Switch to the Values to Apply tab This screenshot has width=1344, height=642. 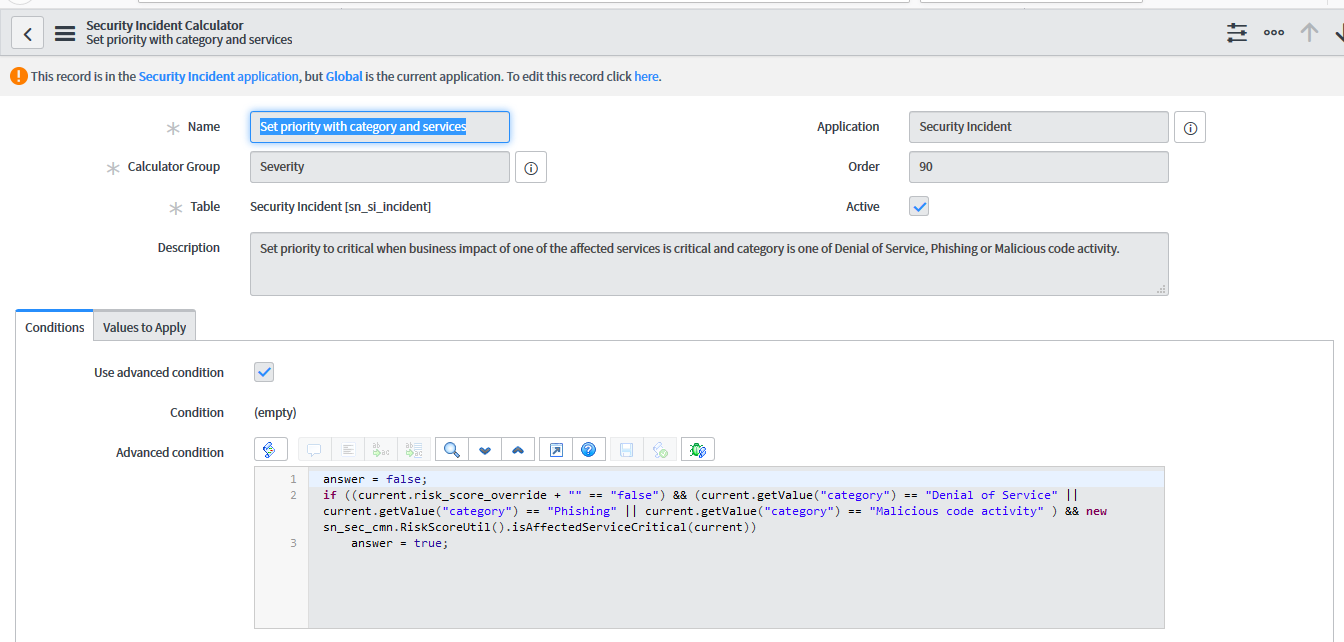(144, 325)
